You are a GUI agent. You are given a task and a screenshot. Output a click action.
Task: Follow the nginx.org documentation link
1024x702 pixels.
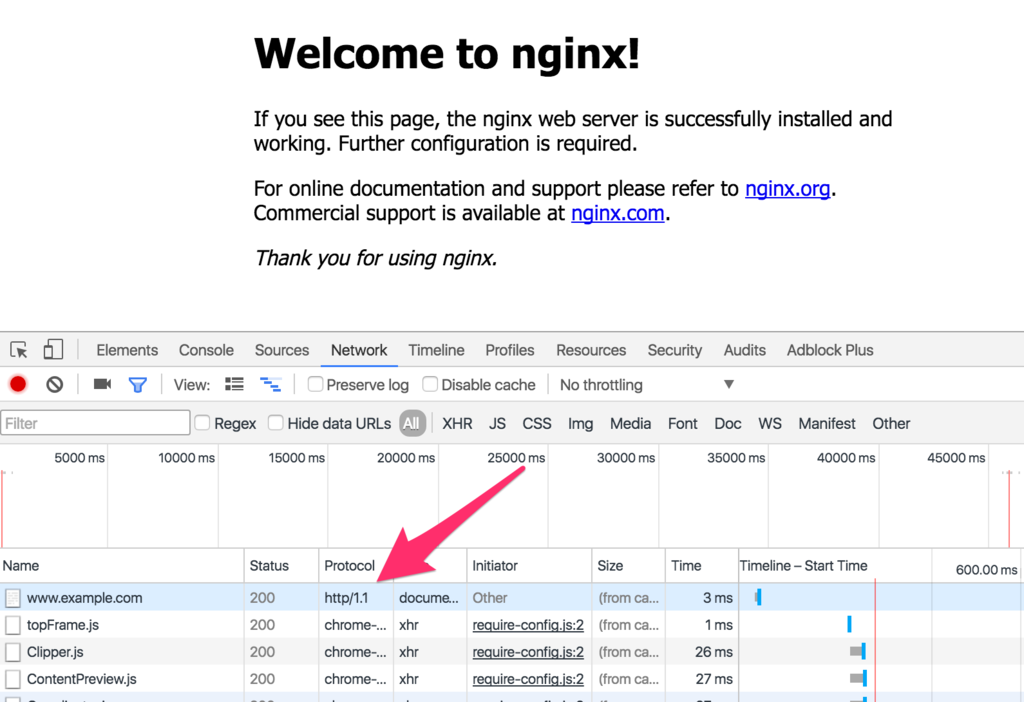tap(788, 188)
